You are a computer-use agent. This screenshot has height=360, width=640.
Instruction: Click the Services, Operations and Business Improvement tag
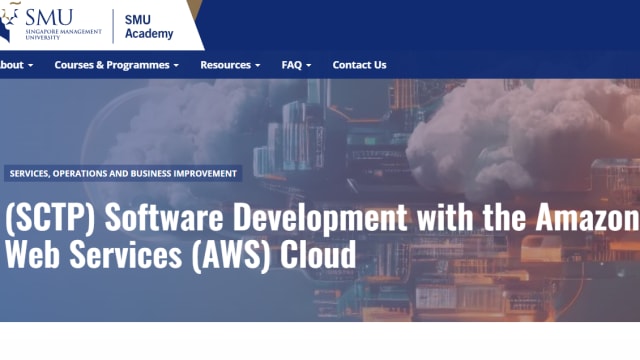coord(123,173)
